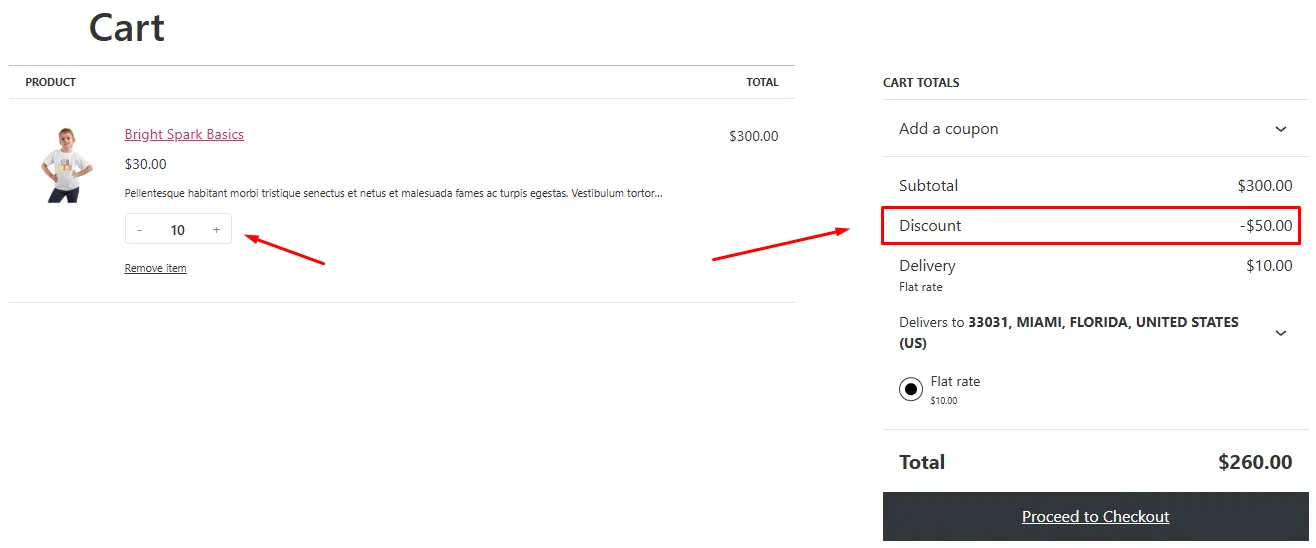
Task: Expand the delivery address chevron
Action: 1281,333
